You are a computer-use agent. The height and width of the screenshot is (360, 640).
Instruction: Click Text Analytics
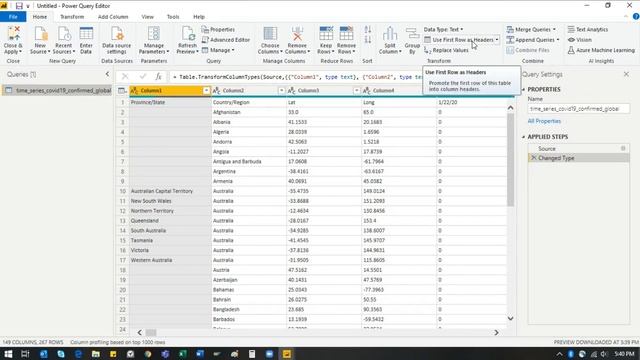[x=587, y=29]
